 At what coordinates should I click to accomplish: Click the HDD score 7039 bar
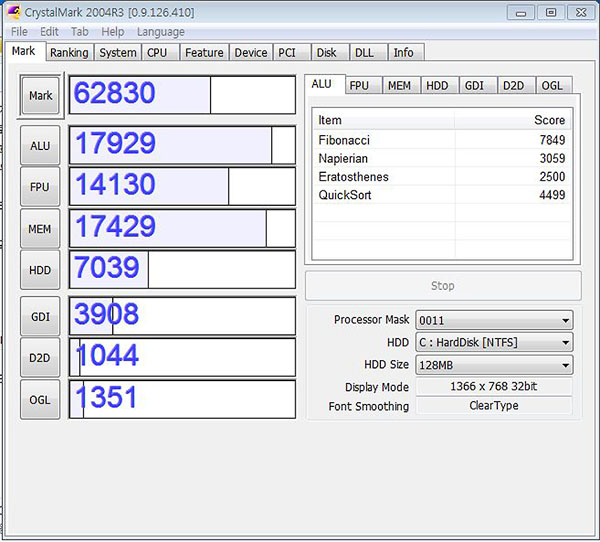pyautogui.click(x=182, y=269)
